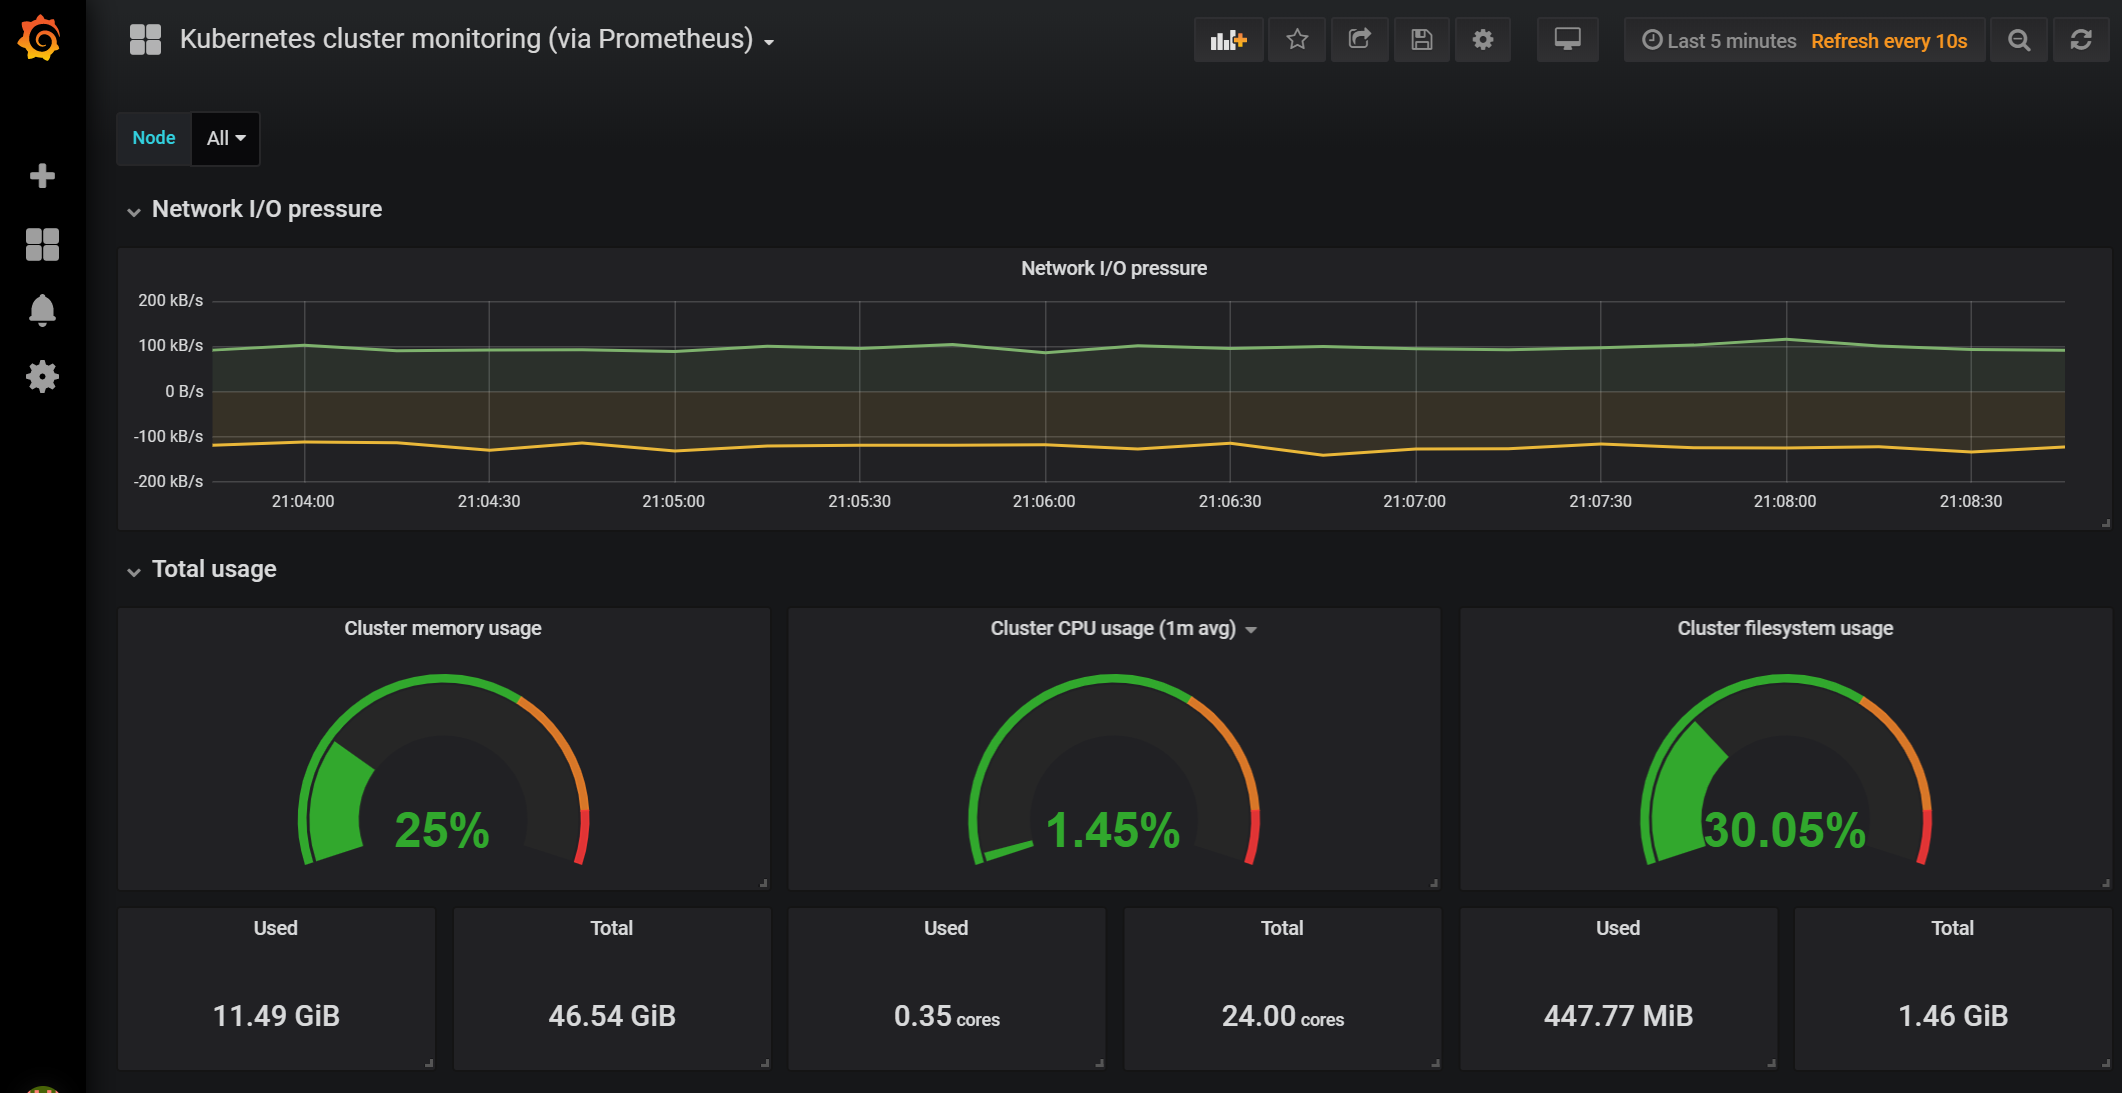The height and width of the screenshot is (1093, 2122).
Task: Open the Dashboards grid icon in sidebar
Action: tap(42, 244)
